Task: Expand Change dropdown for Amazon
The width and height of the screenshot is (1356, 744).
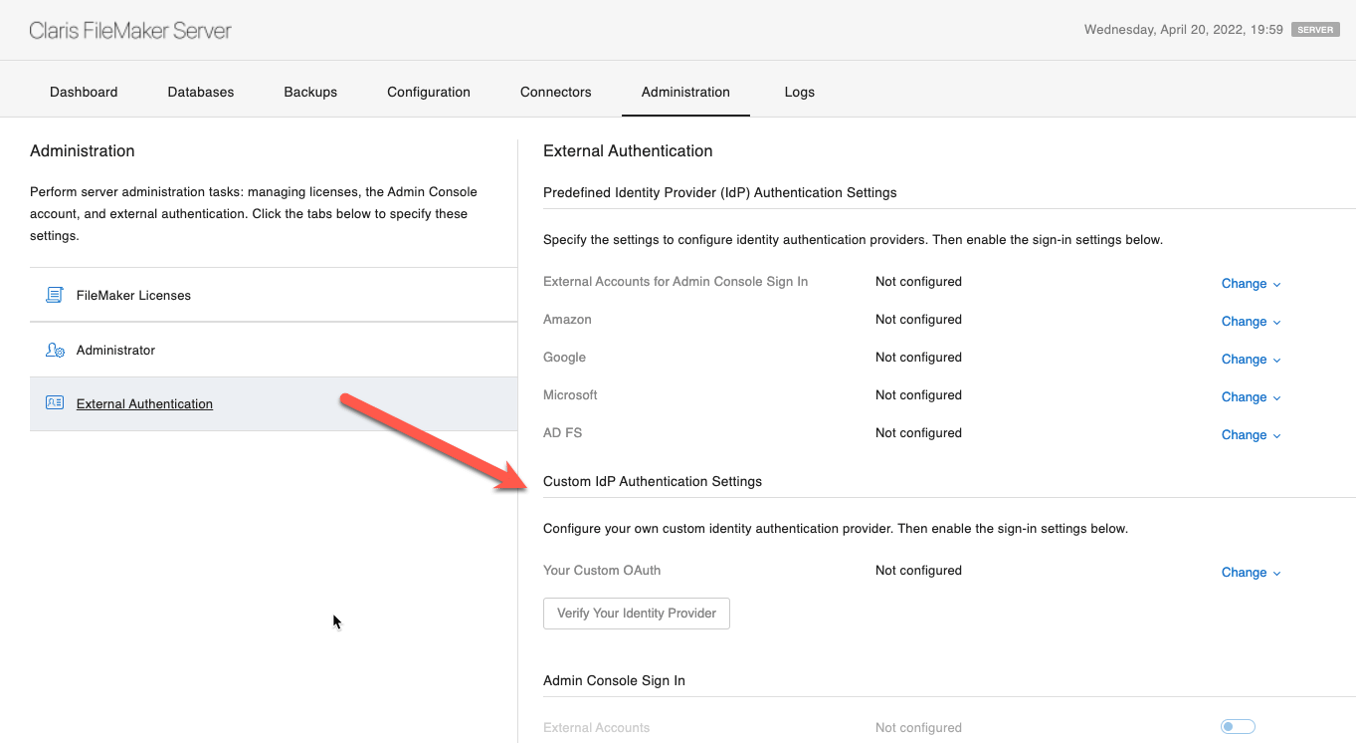Action: coord(1250,321)
